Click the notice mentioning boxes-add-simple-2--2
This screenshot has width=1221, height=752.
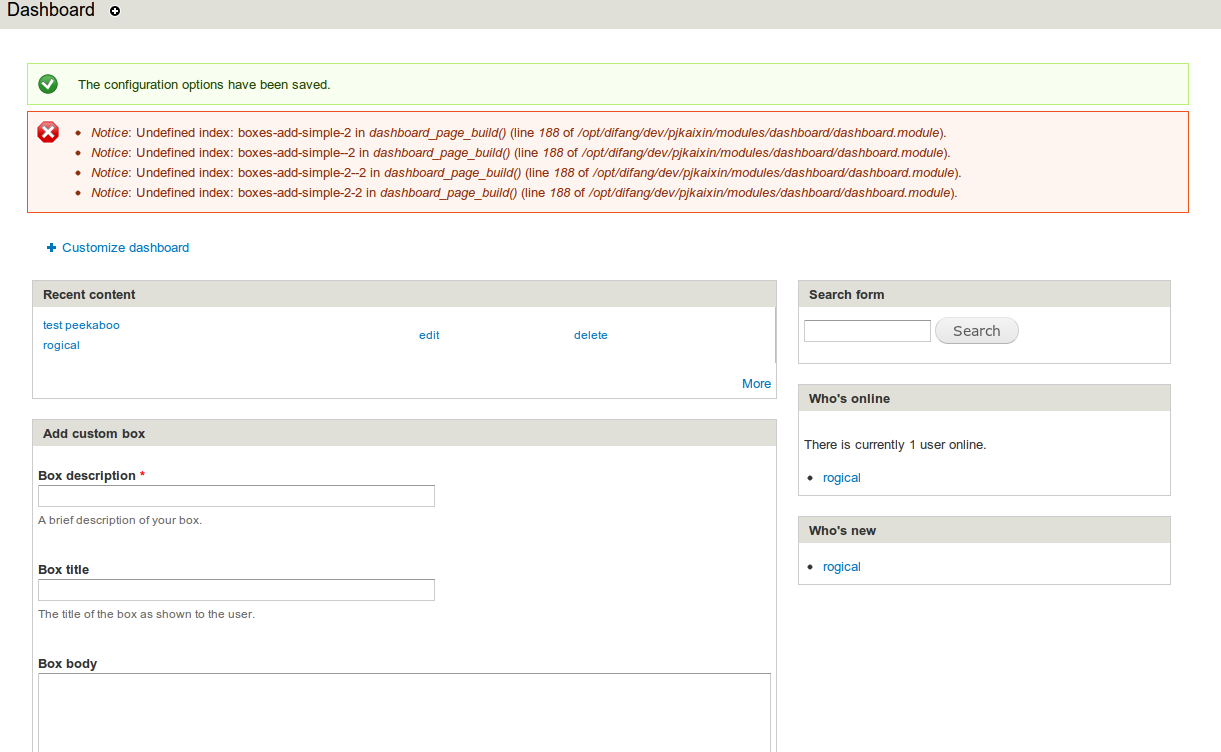tap(526, 172)
